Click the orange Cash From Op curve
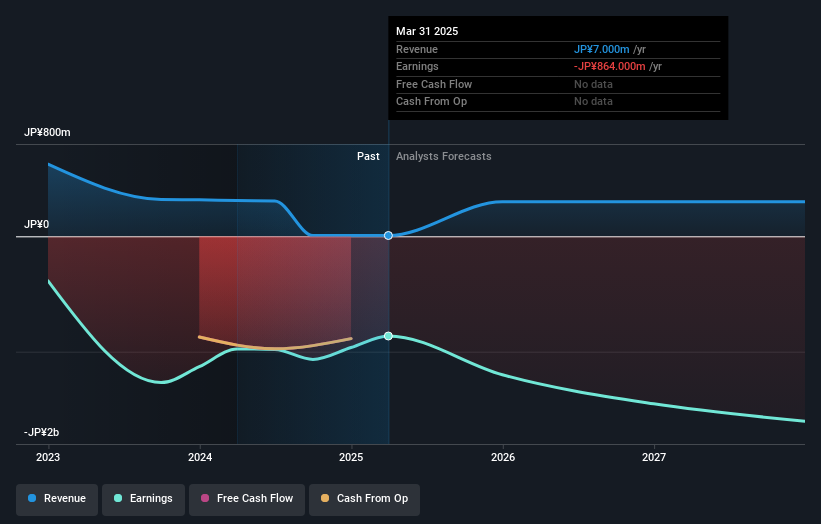 pos(275,348)
